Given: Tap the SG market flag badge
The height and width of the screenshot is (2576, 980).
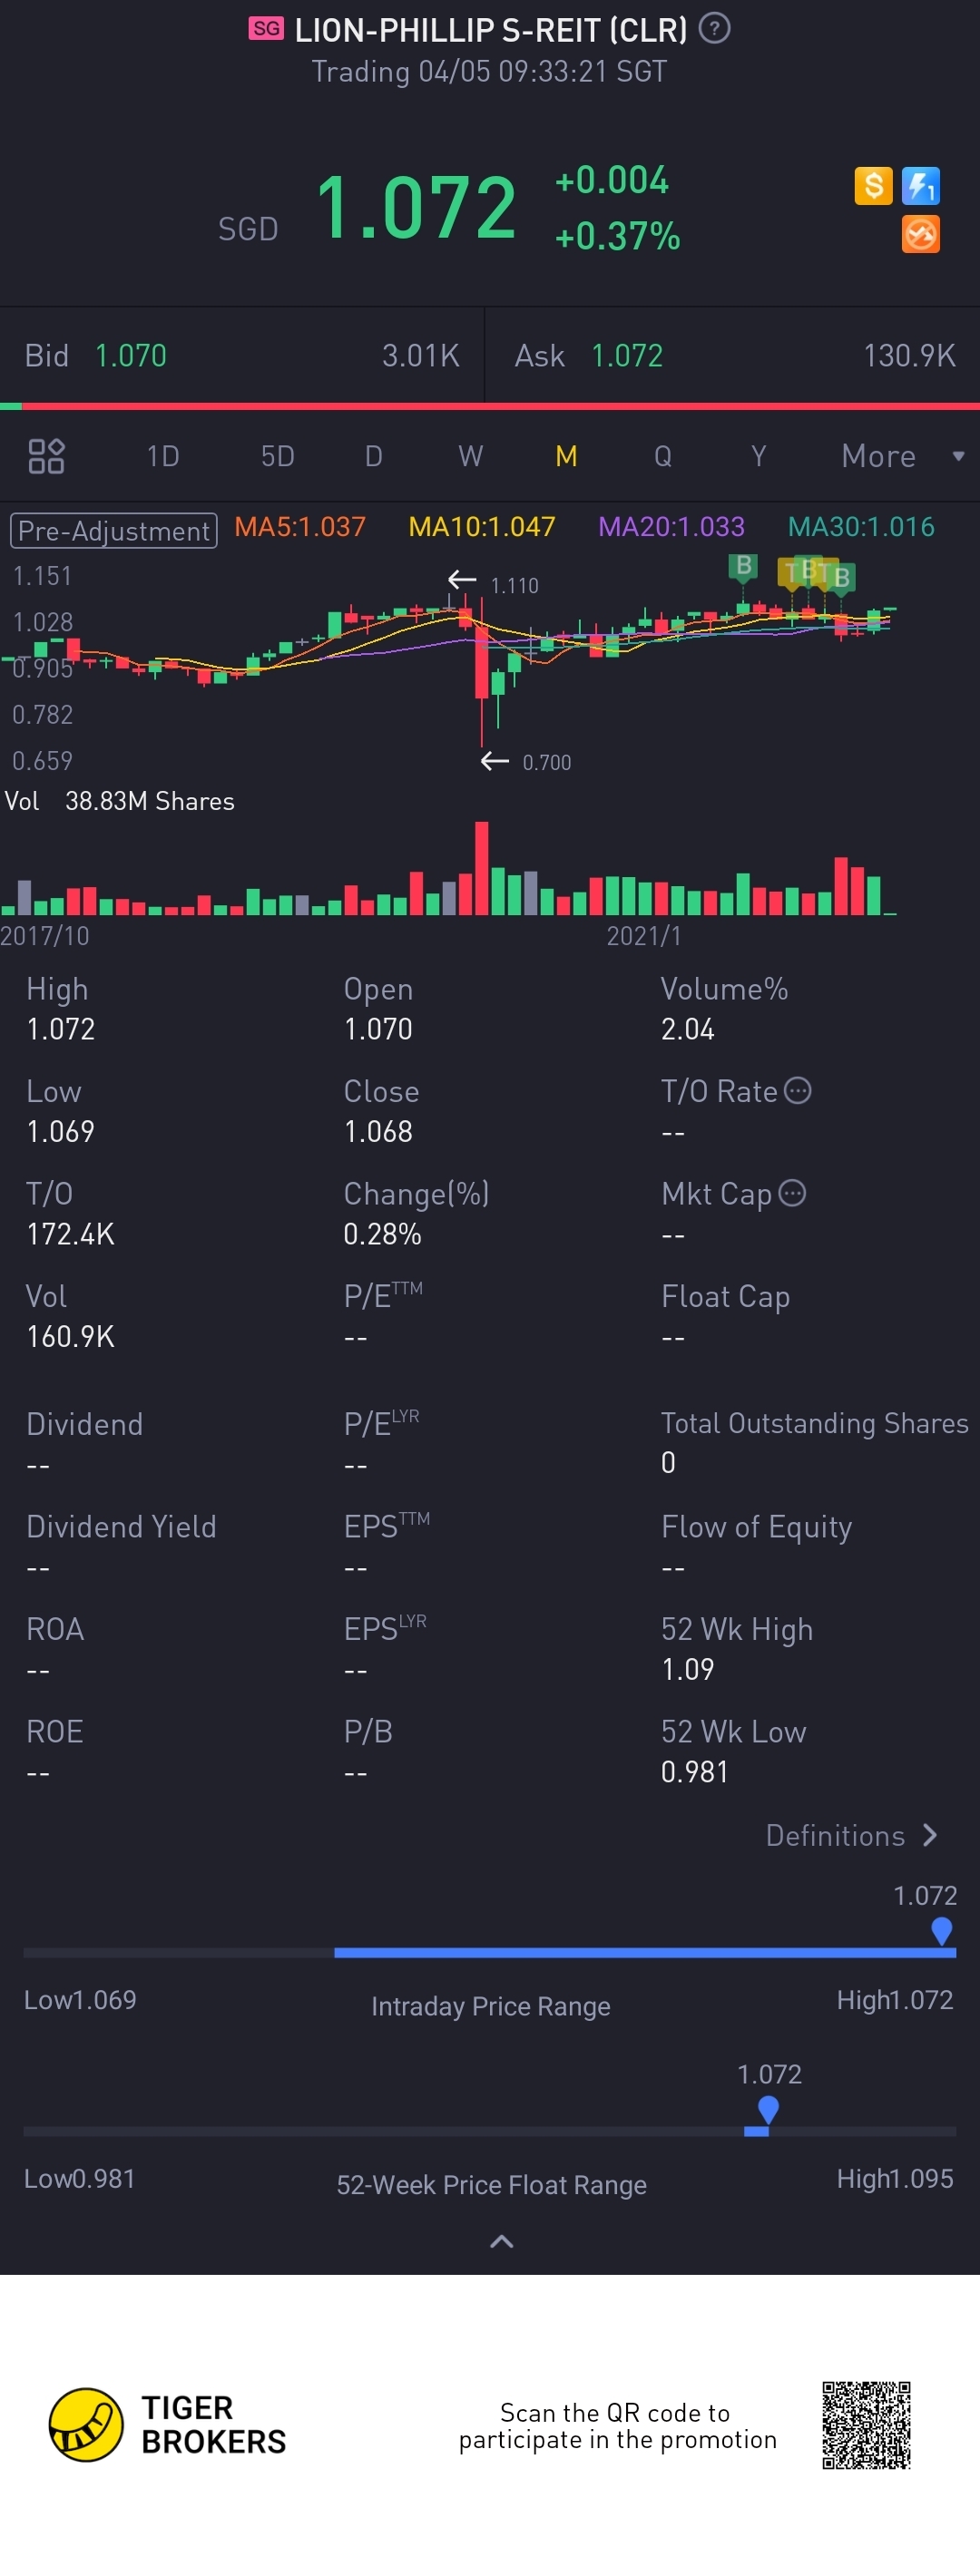Looking at the screenshot, I should click(x=266, y=29).
